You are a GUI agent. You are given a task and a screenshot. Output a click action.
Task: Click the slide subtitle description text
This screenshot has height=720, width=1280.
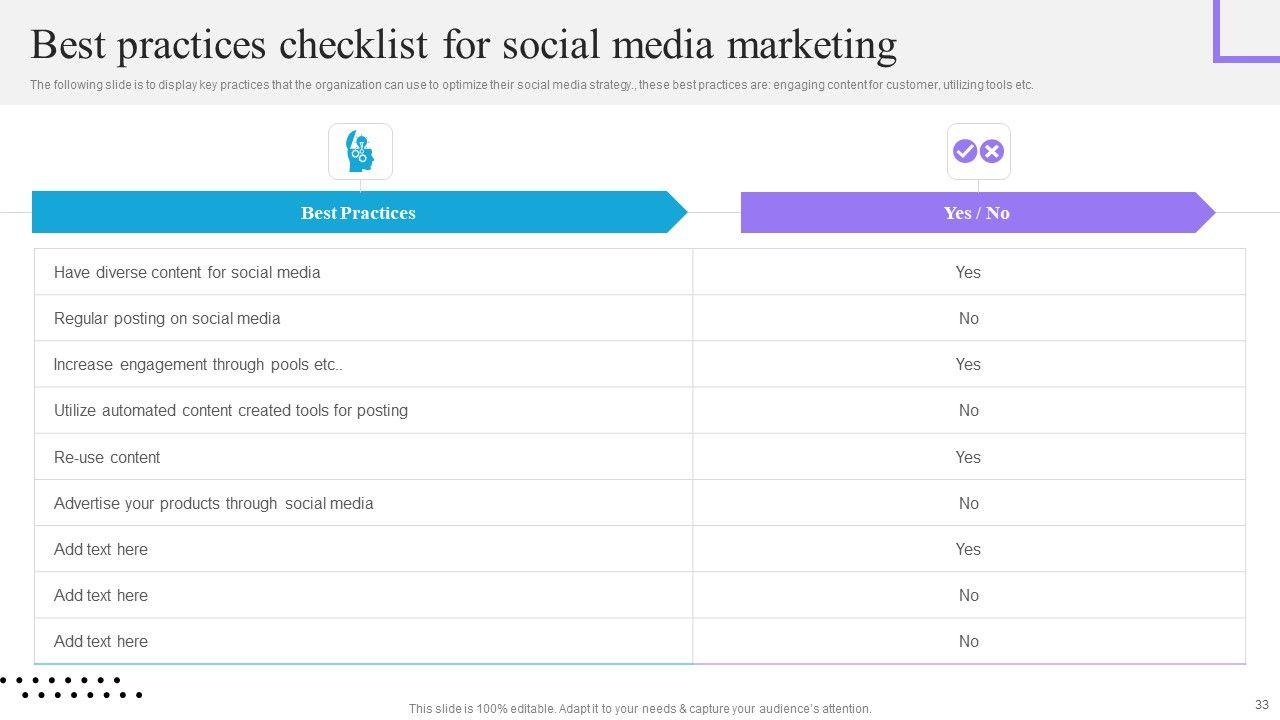(x=531, y=85)
